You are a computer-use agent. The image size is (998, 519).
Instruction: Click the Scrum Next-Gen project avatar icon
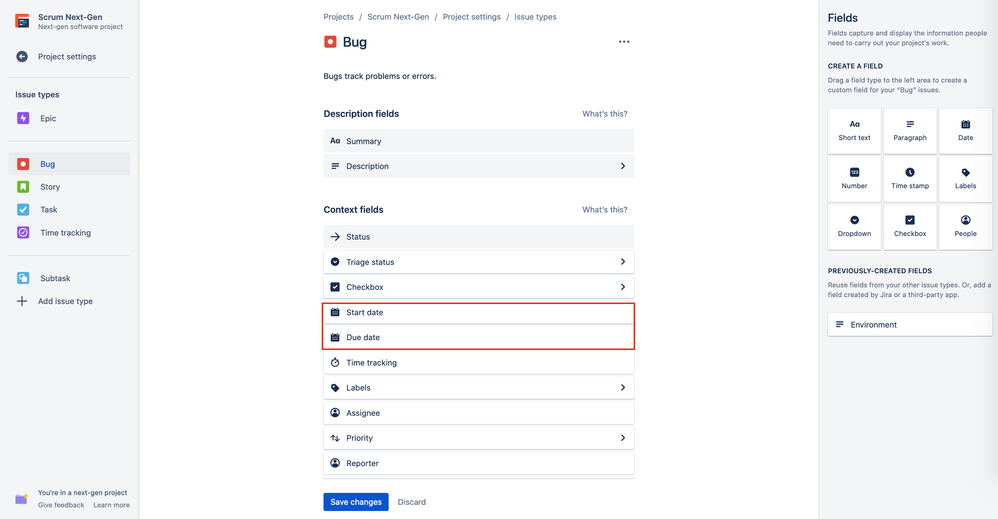[22, 22]
